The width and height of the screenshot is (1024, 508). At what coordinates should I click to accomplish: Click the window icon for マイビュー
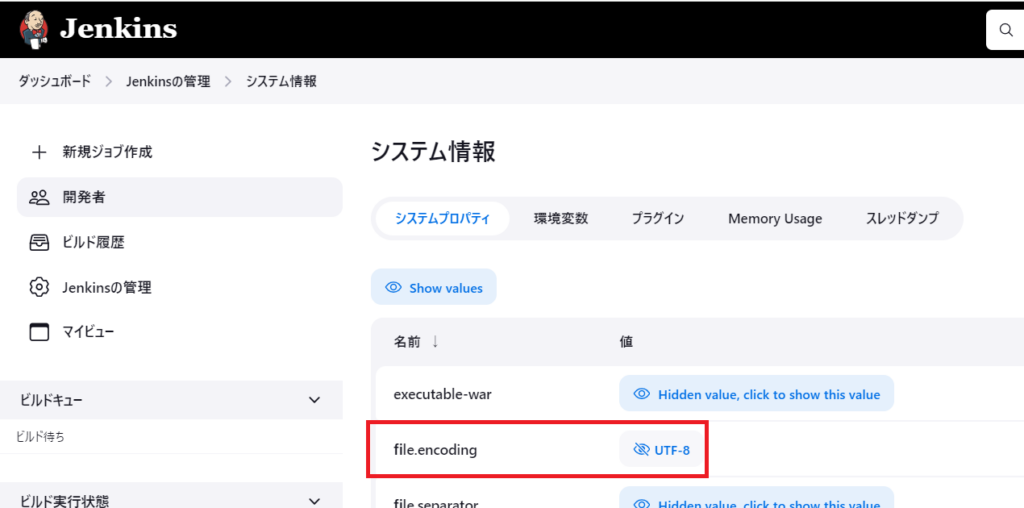39,332
